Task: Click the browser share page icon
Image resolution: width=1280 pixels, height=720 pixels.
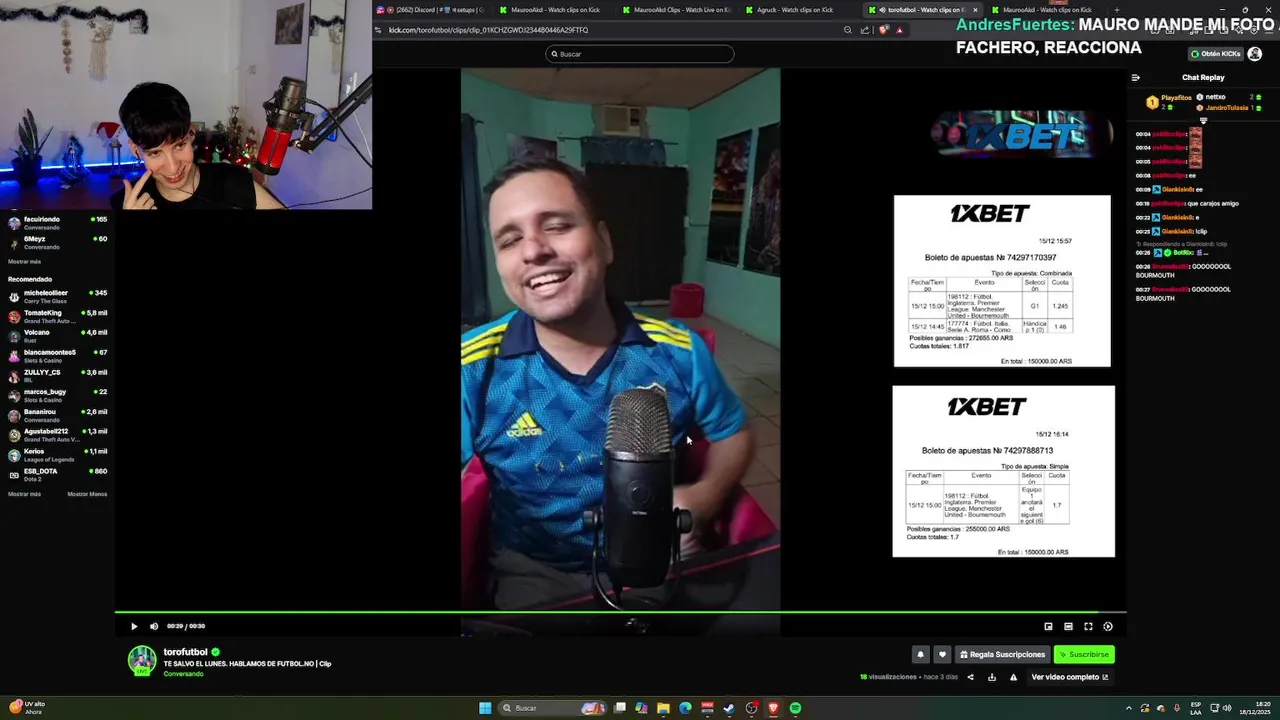Action: click(x=865, y=30)
